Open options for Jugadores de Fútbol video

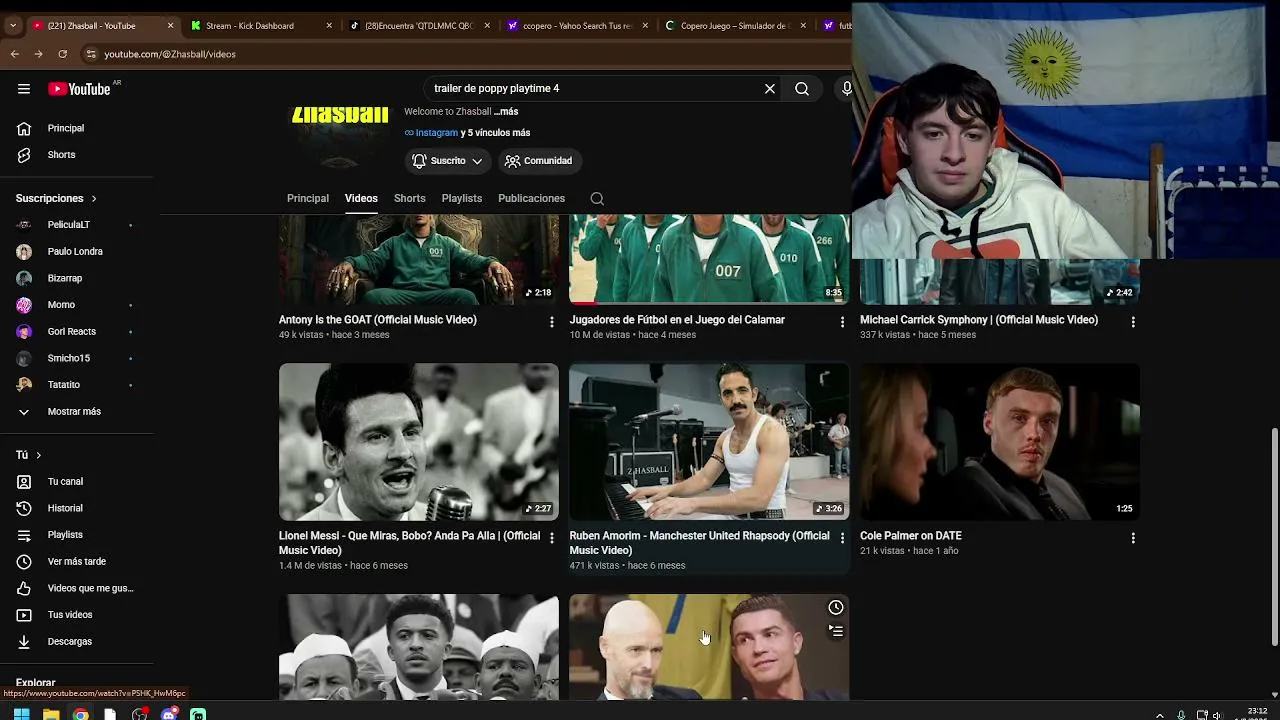842,322
